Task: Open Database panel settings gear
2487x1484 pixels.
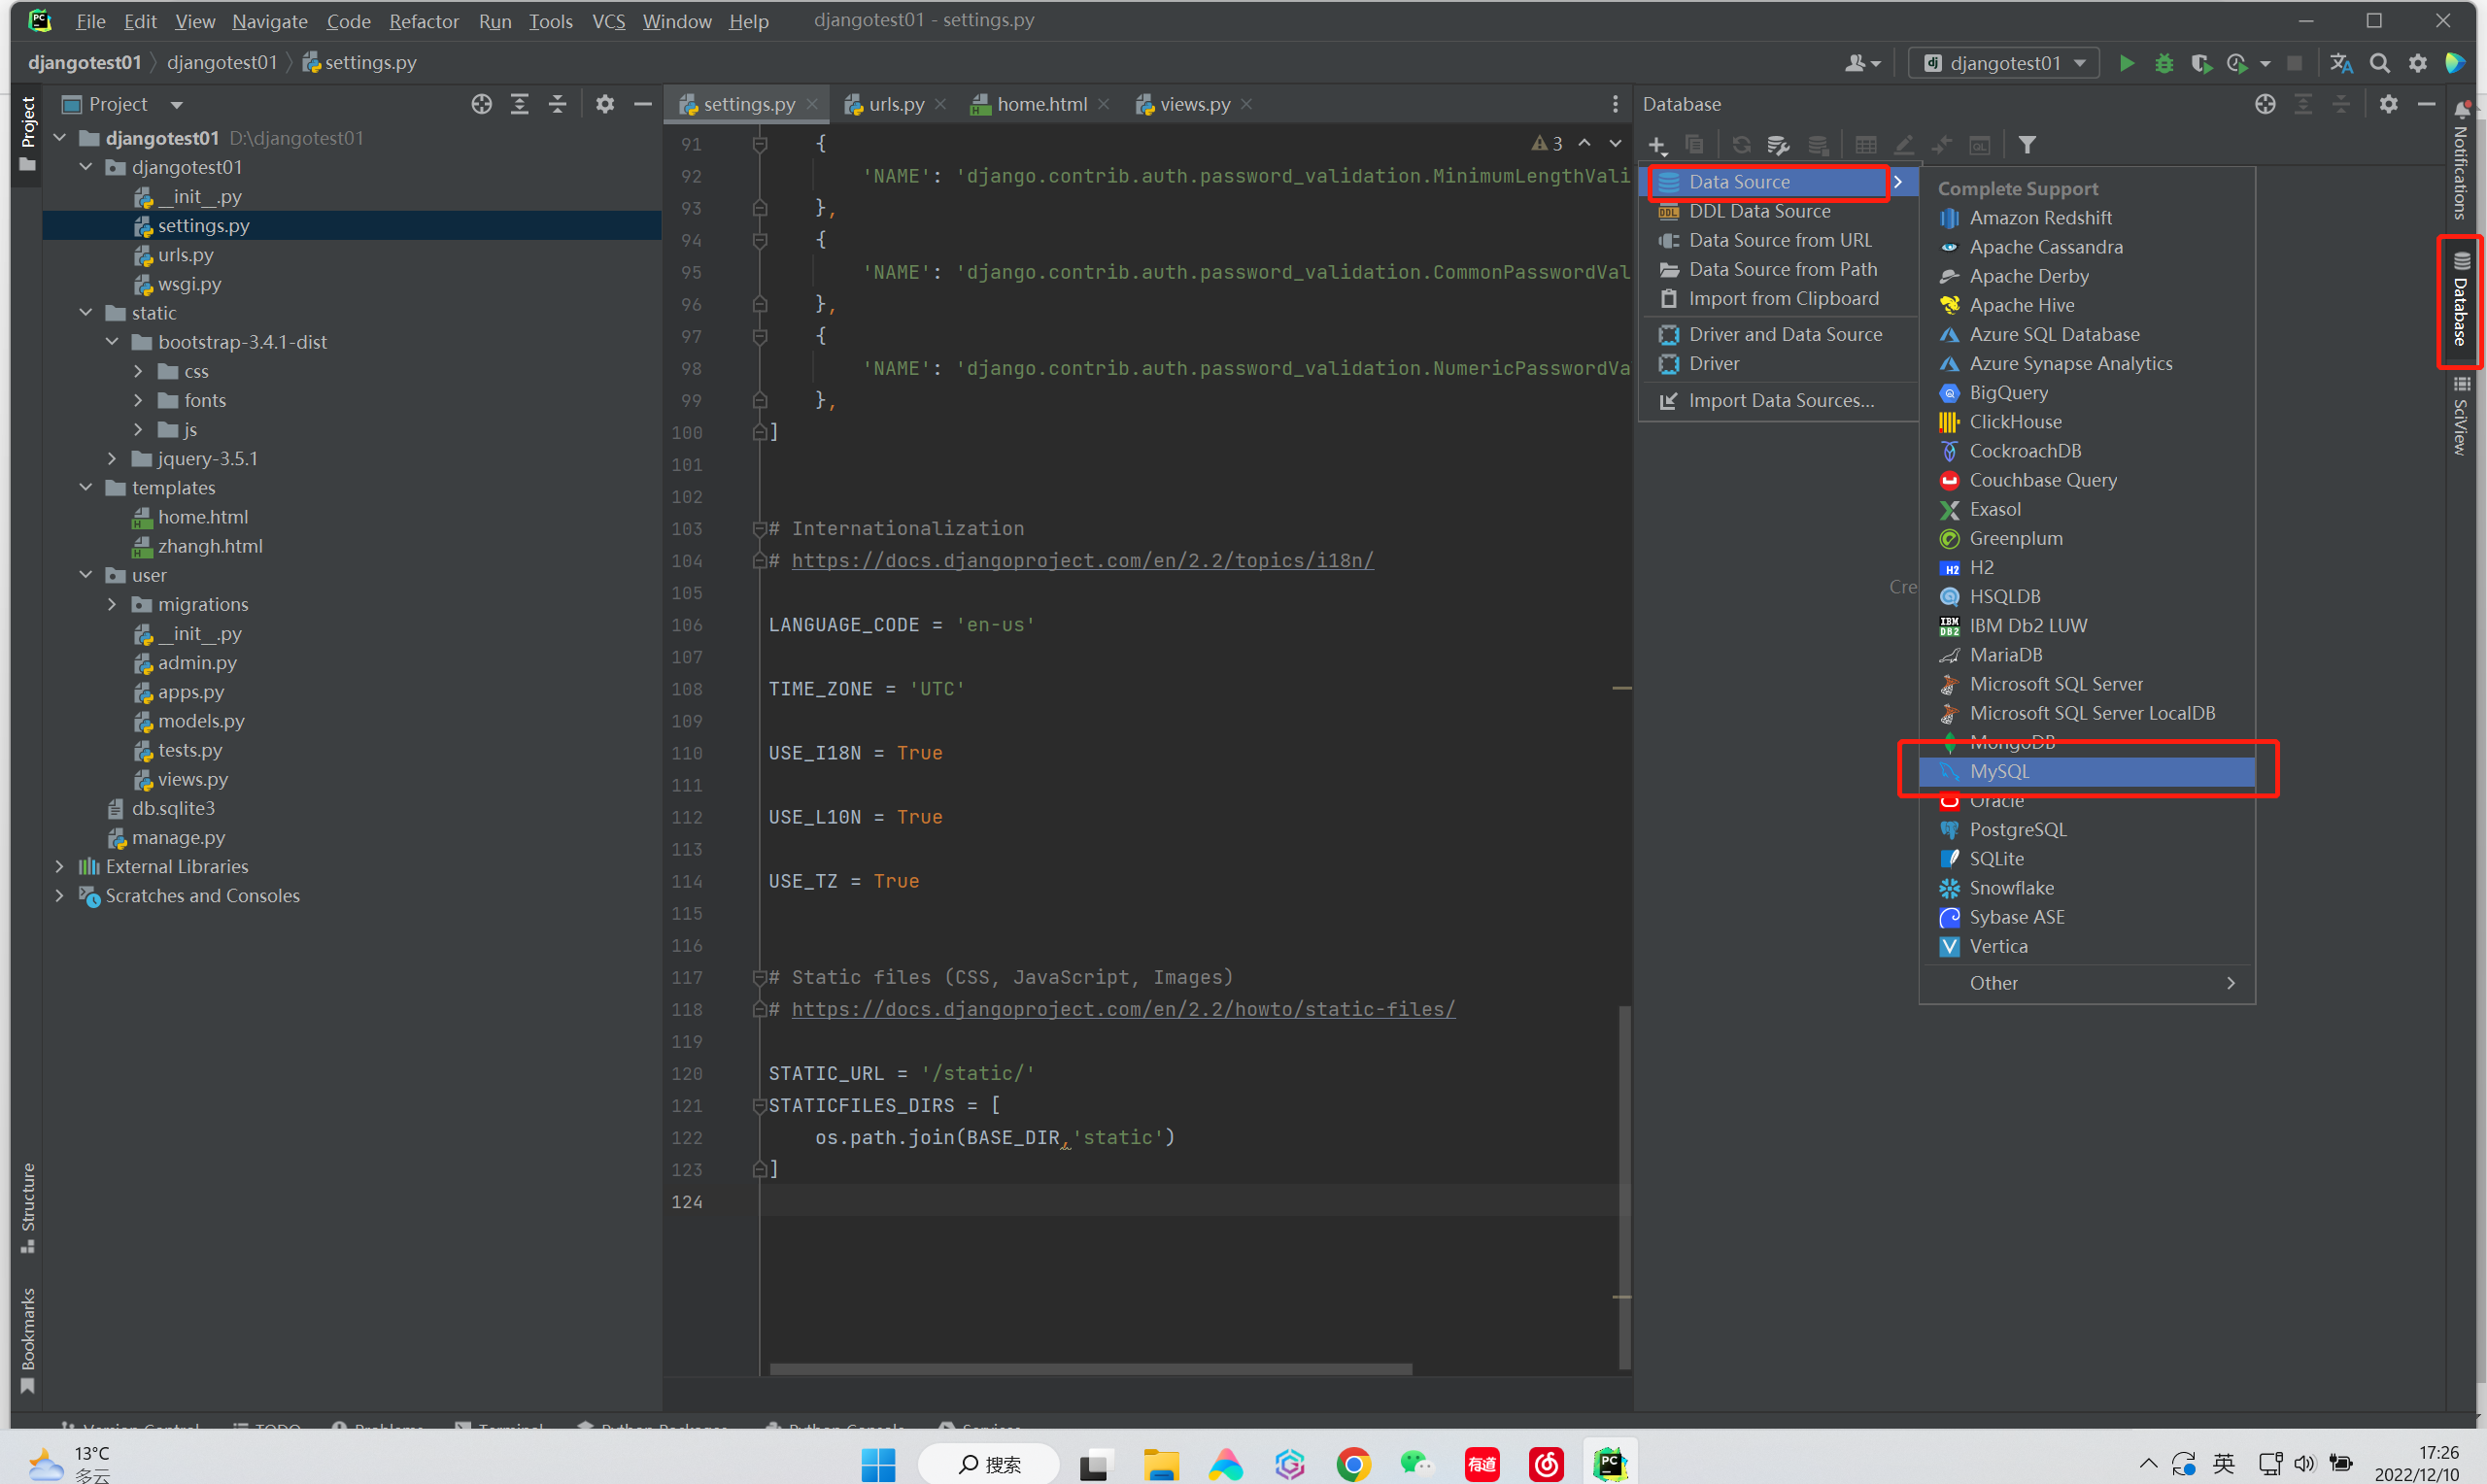Action: tap(2389, 104)
